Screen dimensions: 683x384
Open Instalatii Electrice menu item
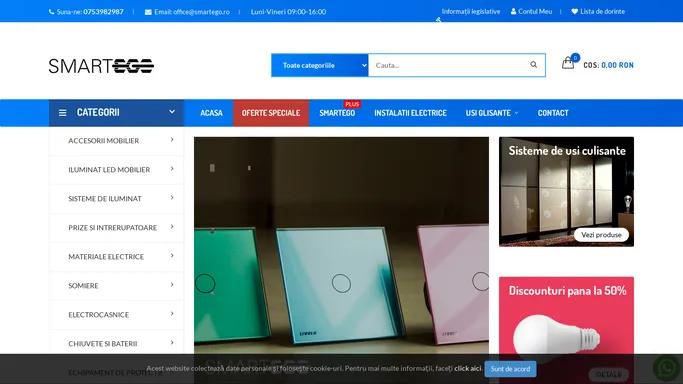410,113
